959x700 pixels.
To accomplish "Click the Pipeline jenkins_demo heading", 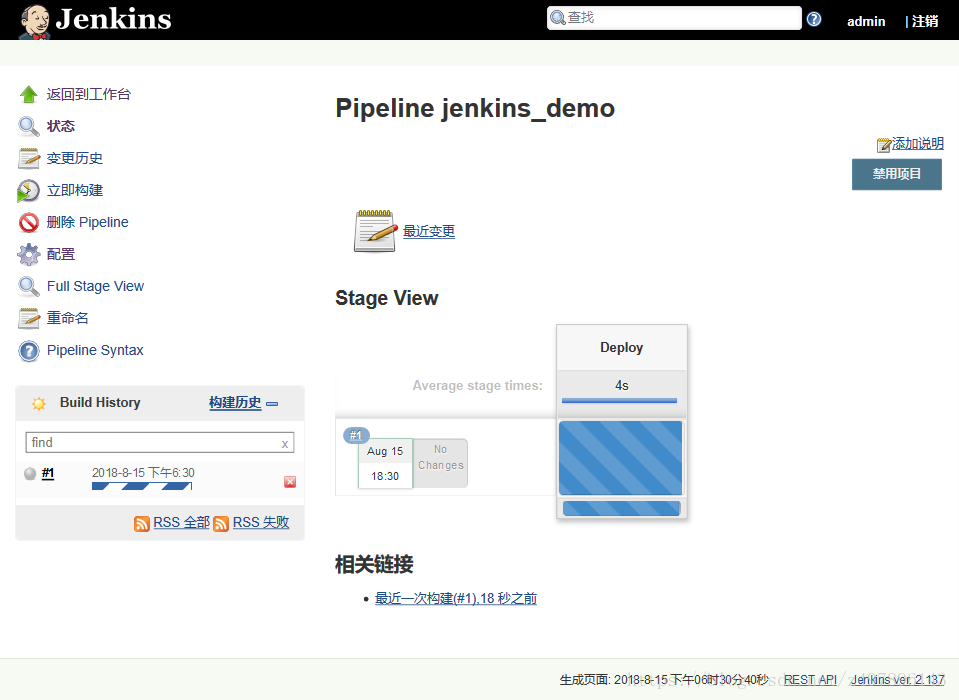I will click(475, 108).
